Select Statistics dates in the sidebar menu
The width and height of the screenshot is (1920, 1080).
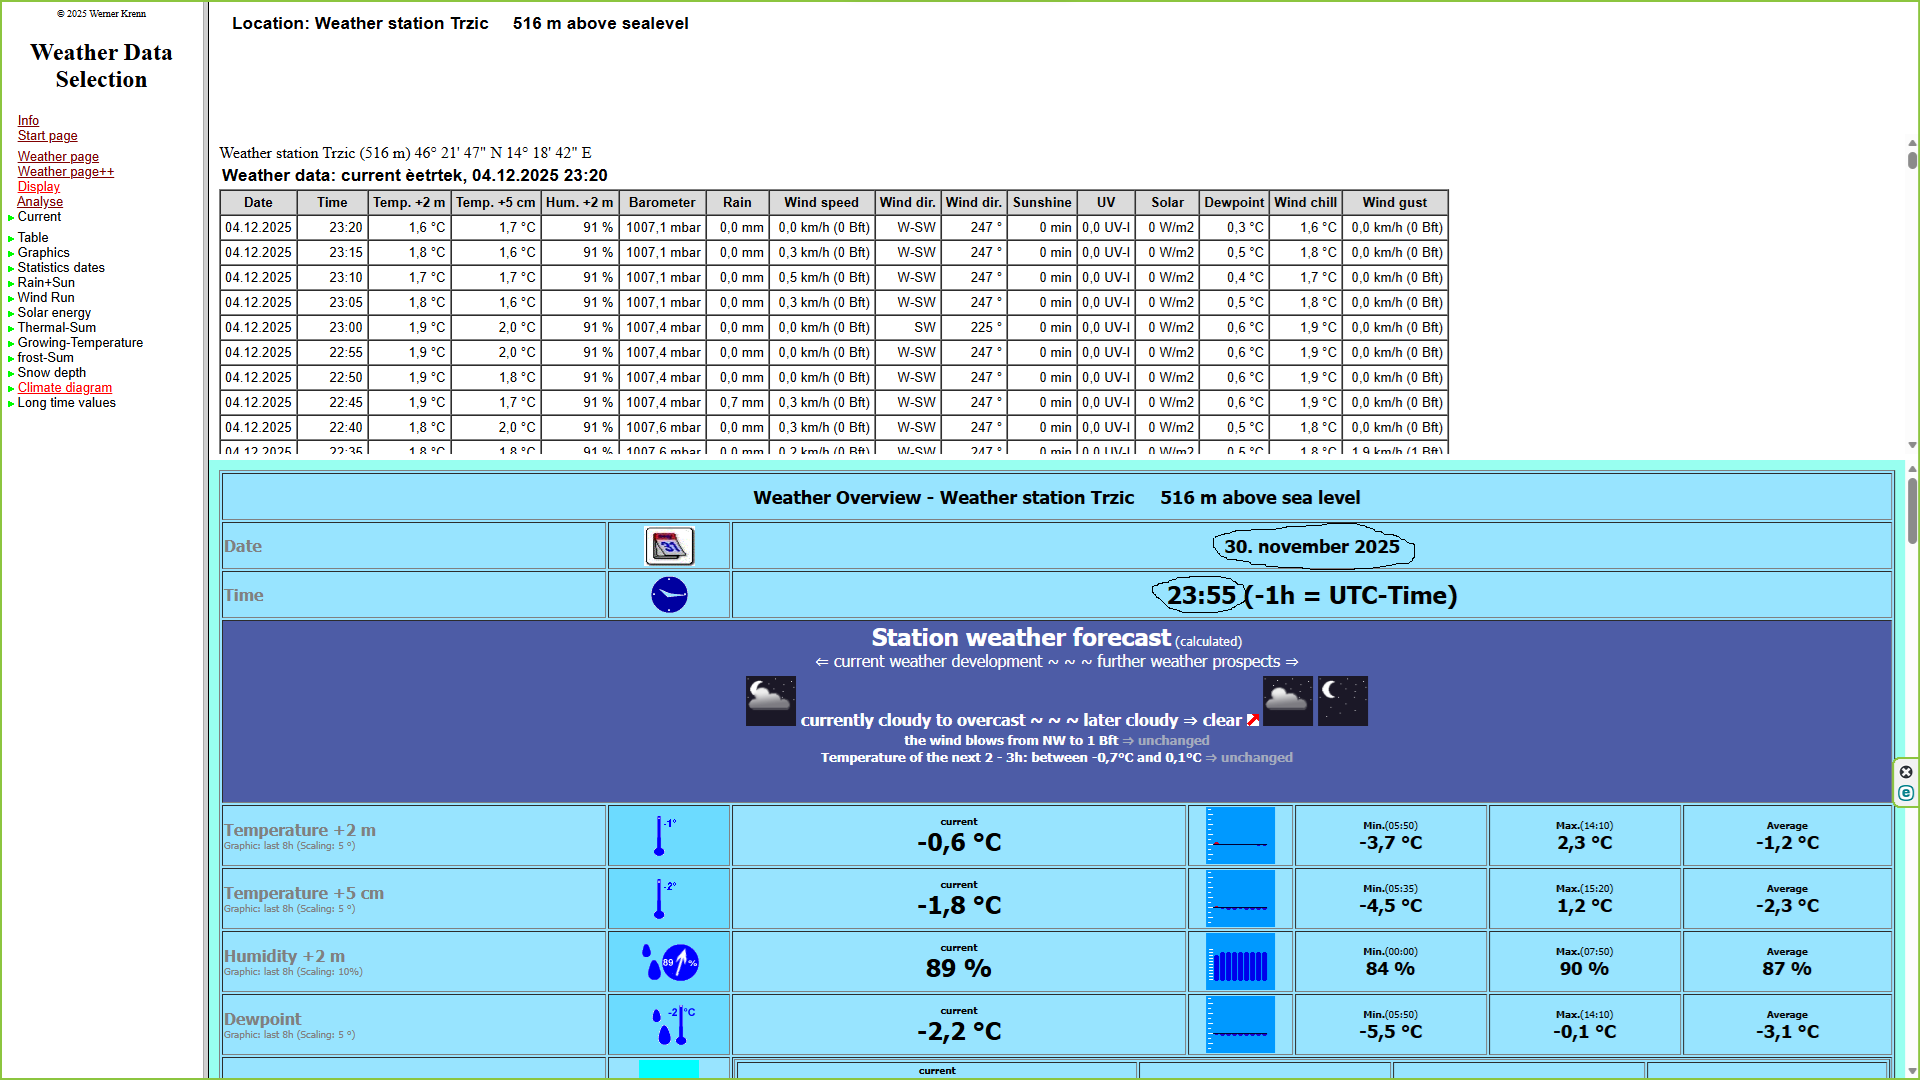pos(60,268)
